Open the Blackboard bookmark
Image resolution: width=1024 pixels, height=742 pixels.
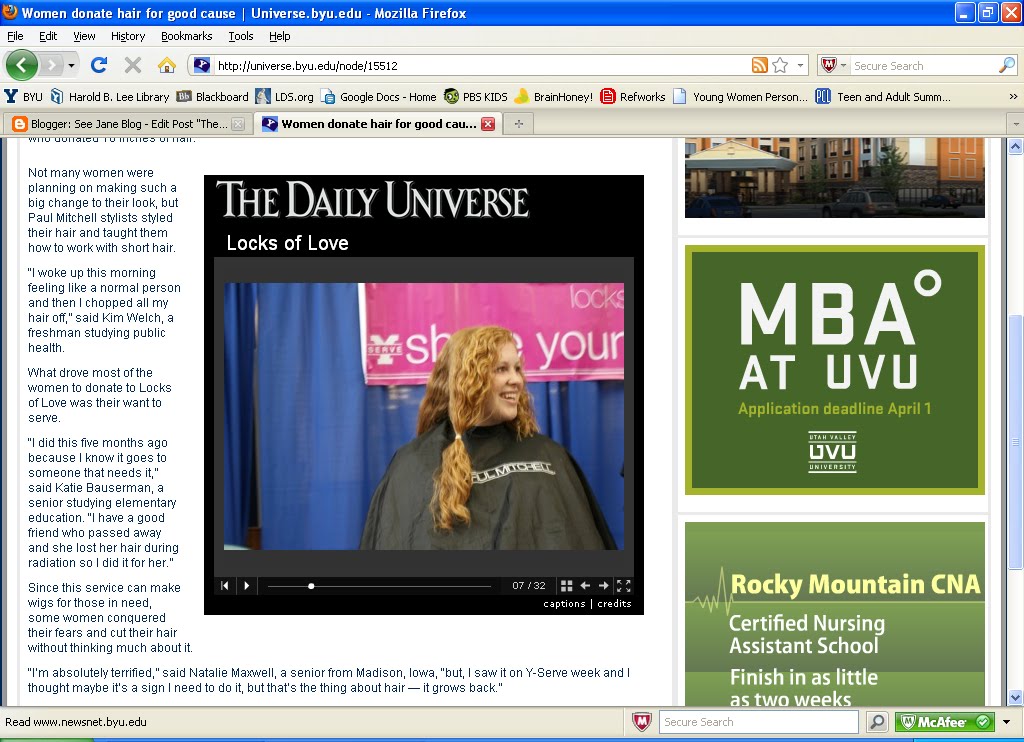coord(212,97)
